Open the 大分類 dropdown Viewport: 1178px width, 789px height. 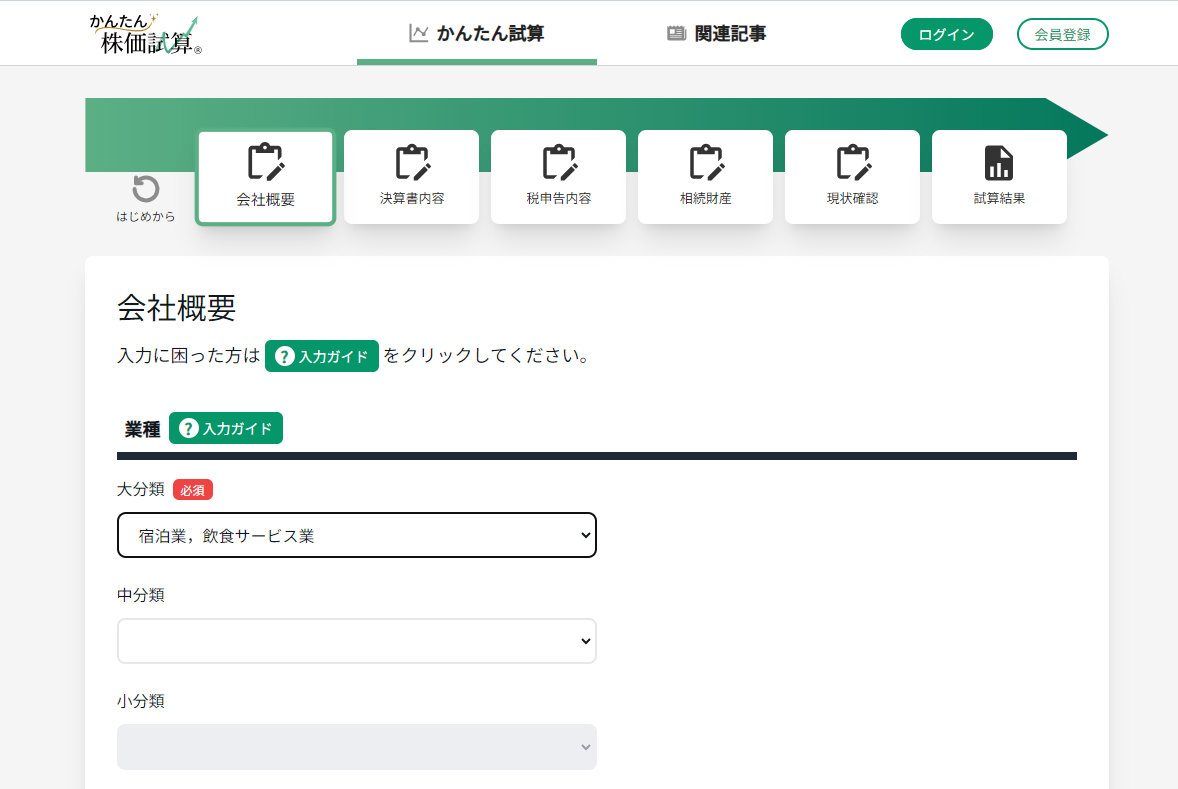coord(357,535)
